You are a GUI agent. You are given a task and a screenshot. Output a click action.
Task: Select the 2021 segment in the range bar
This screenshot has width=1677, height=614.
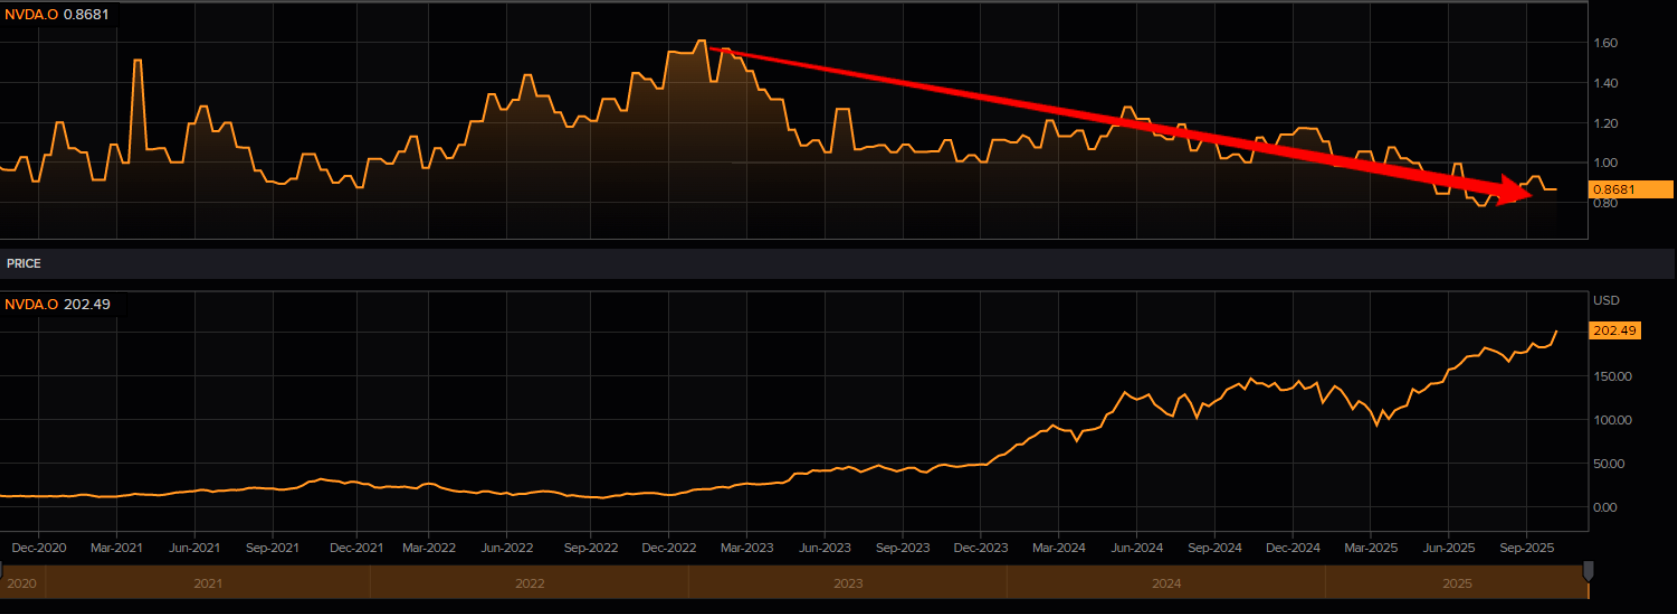[x=208, y=583]
